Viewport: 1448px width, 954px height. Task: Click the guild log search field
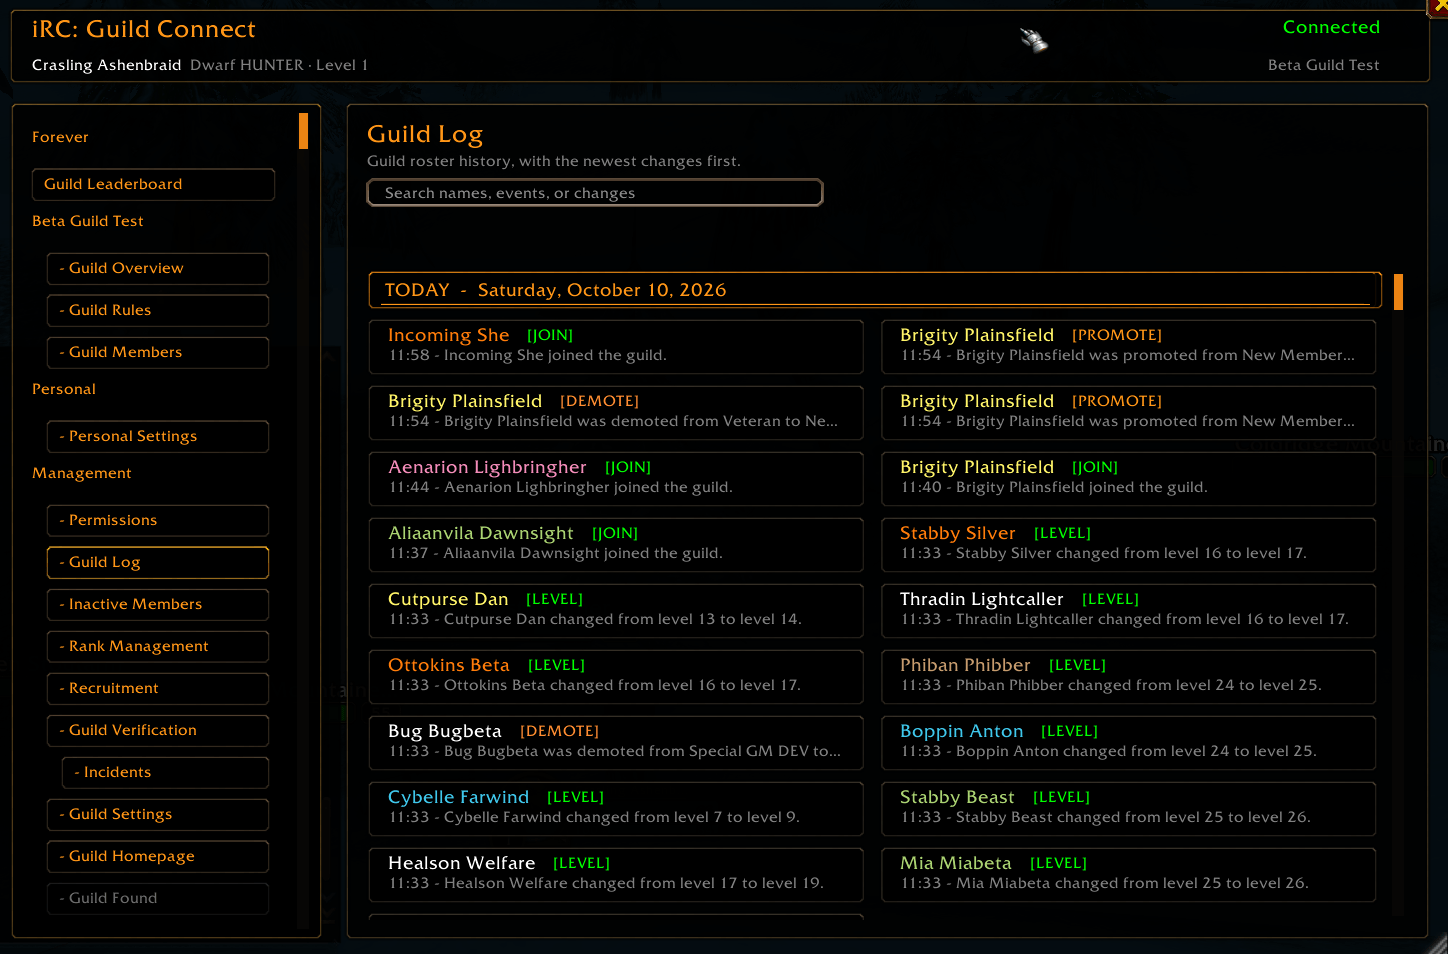[x=595, y=193]
